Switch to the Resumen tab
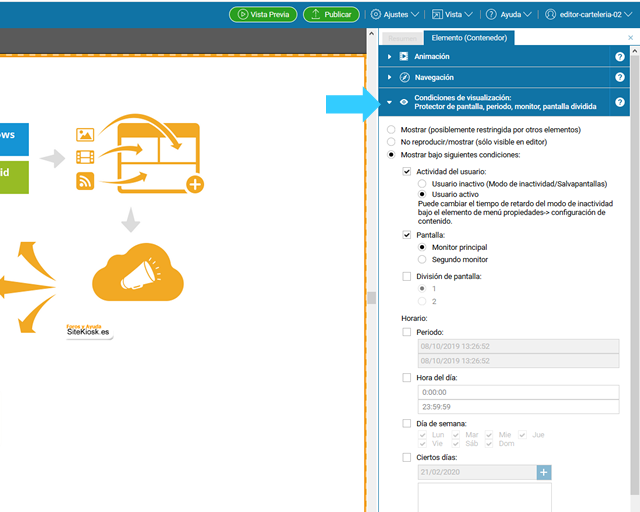640x512 pixels. tap(403, 38)
